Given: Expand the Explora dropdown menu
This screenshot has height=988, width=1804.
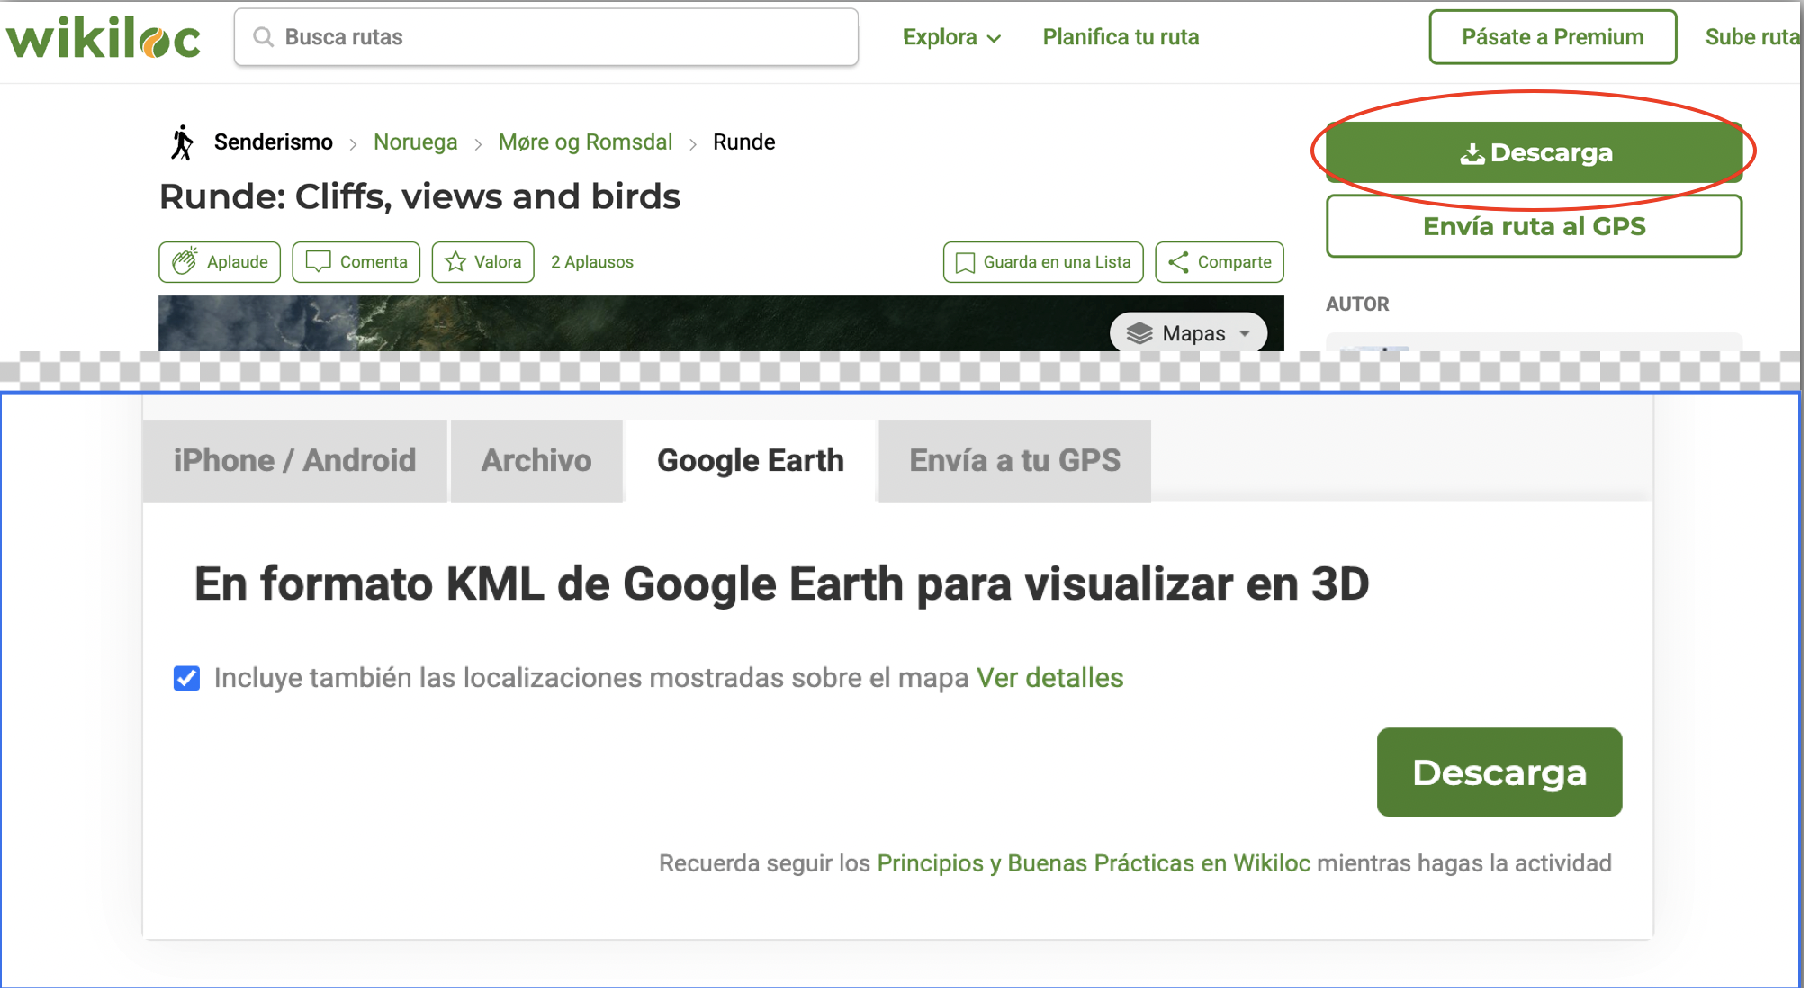Looking at the screenshot, I should (x=951, y=37).
